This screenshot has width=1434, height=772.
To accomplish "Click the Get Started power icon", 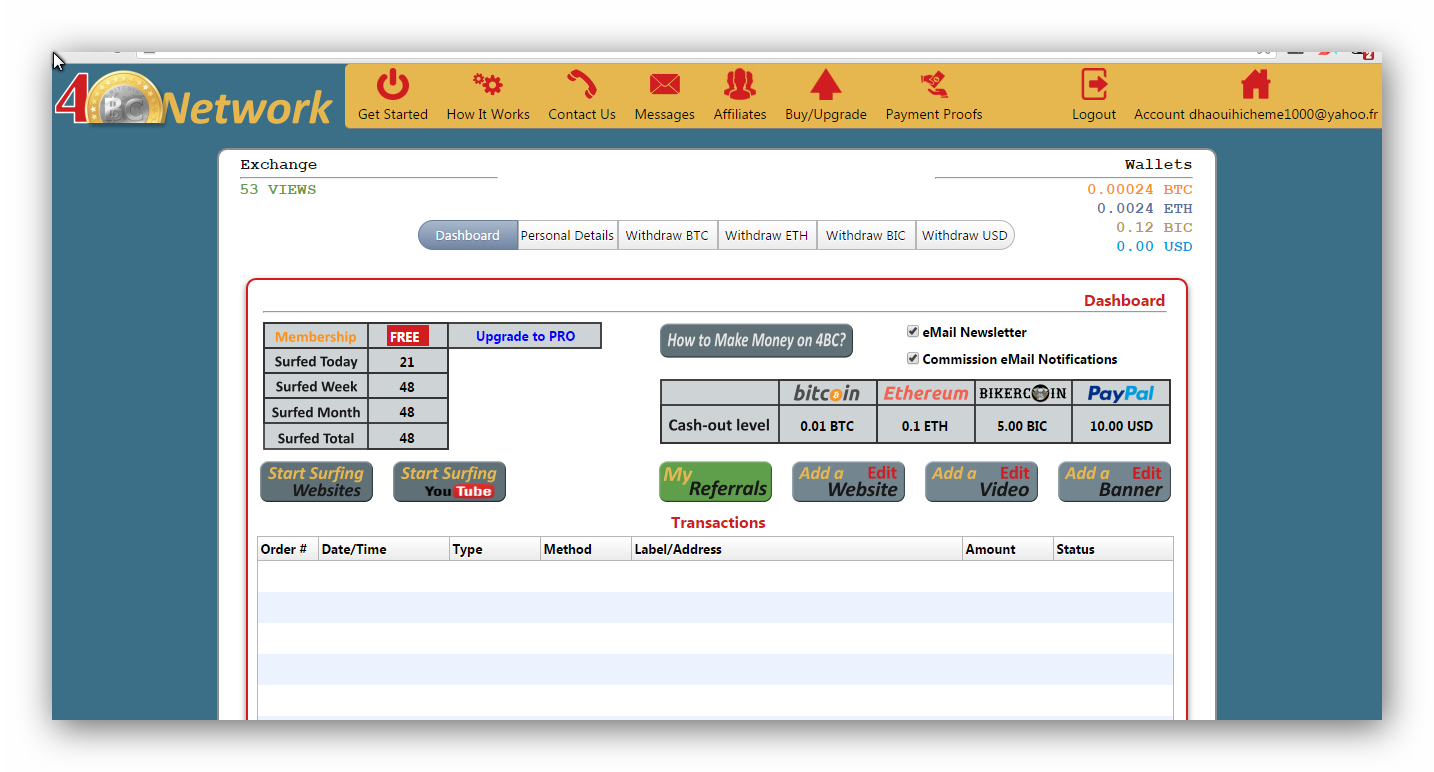I will [x=393, y=84].
